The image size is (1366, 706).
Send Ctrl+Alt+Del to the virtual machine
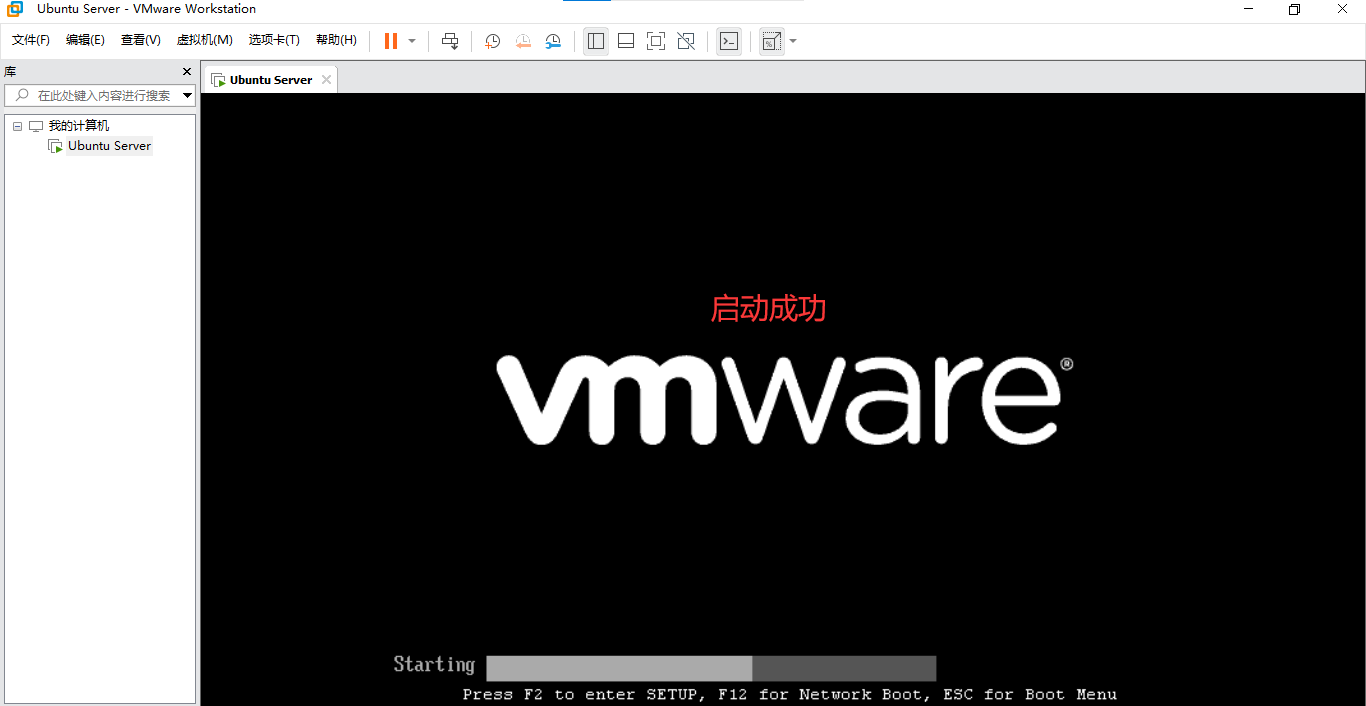pos(451,41)
